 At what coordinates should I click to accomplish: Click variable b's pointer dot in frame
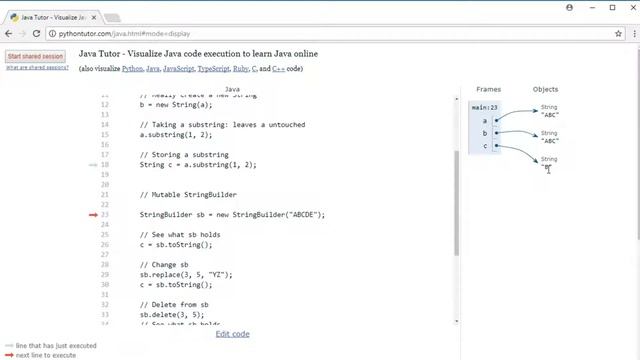click(496, 133)
